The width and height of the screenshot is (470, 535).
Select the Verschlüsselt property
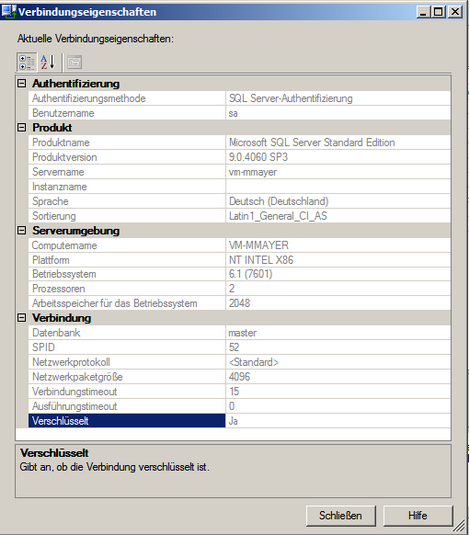[127, 421]
